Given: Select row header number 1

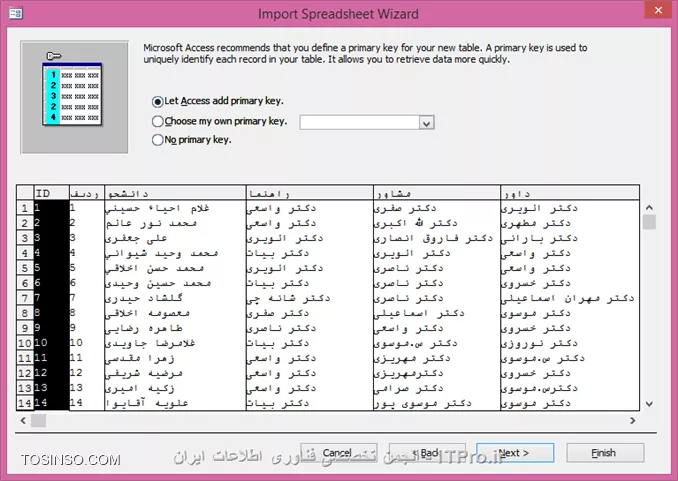Looking at the screenshot, I should 25,208.
